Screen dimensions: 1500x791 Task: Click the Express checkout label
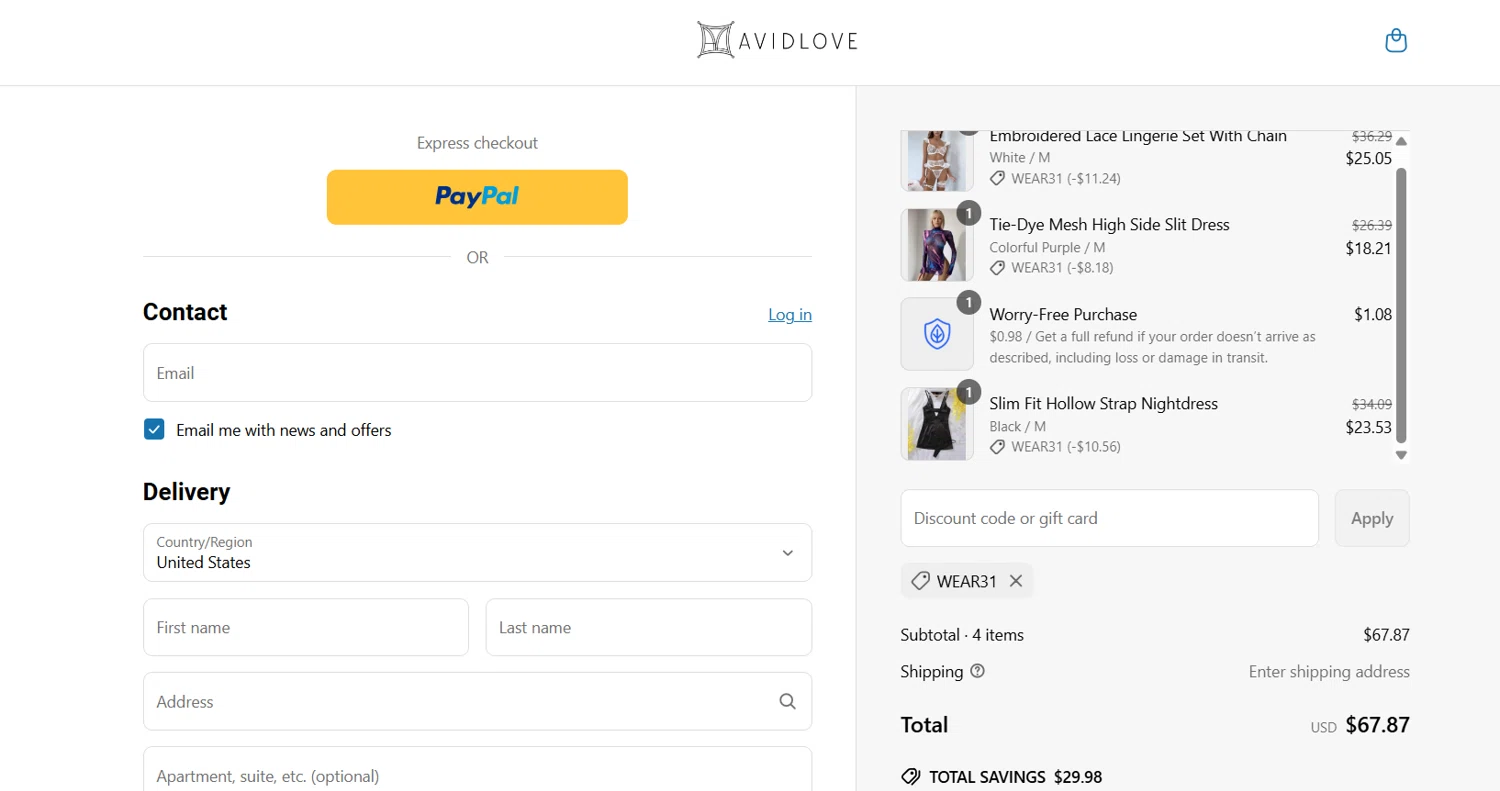[x=477, y=143]
